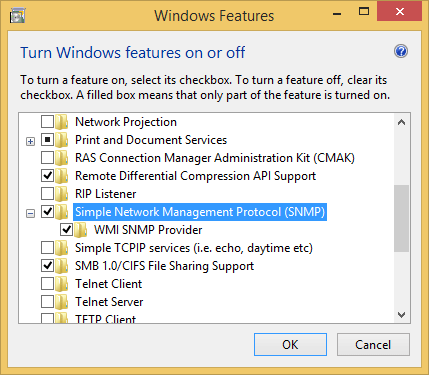Check Simple TCPIP services checkbox
The width and height of the screenshot is (429, 375).
click(x=47, y=248)
